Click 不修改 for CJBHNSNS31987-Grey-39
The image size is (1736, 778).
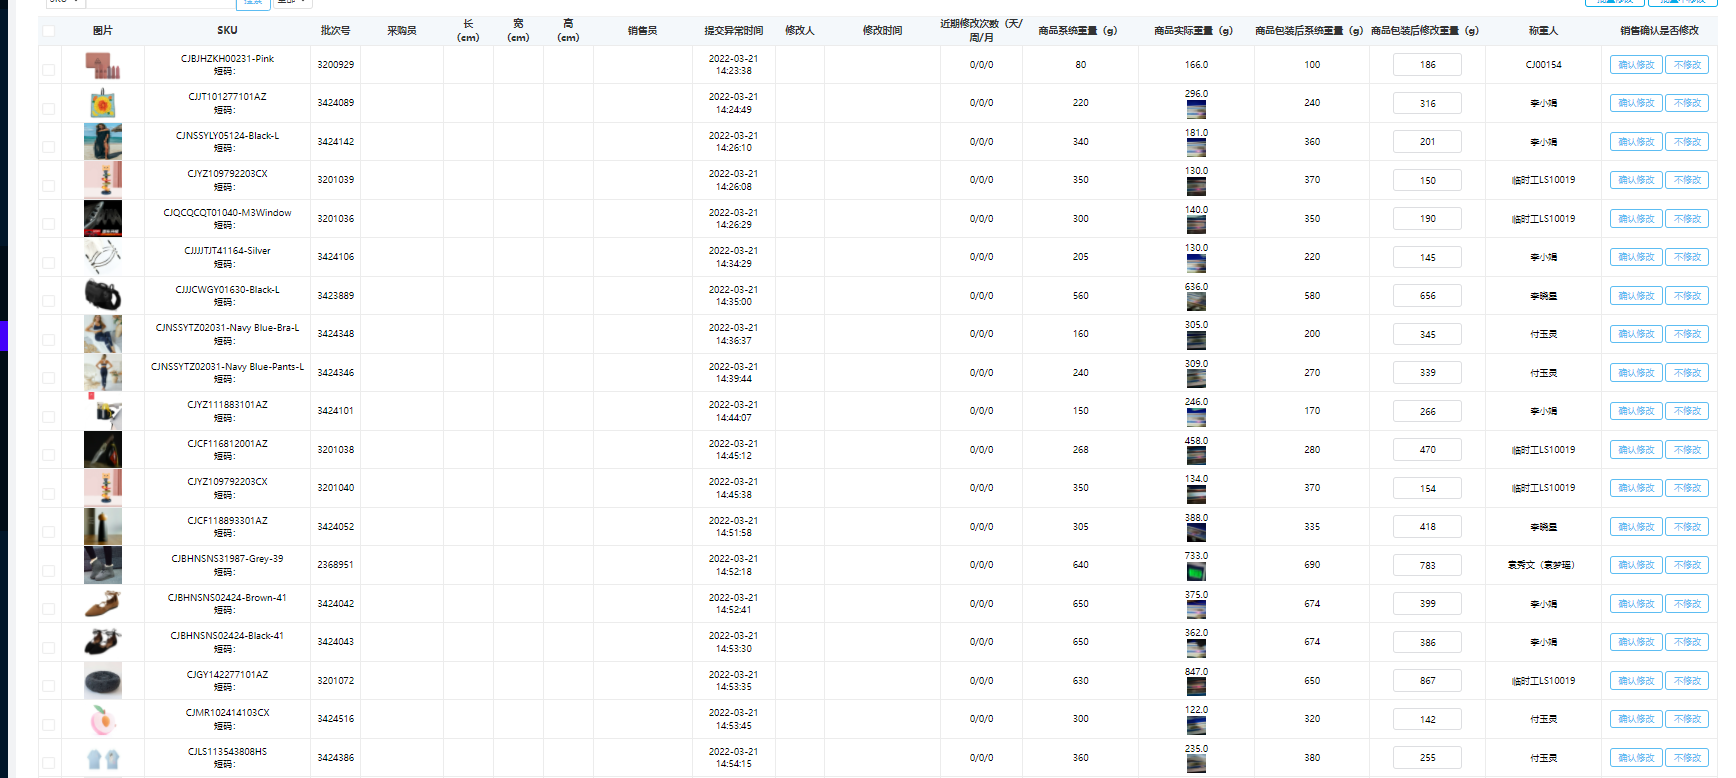pyautogui.click(x=1687, y=565)
